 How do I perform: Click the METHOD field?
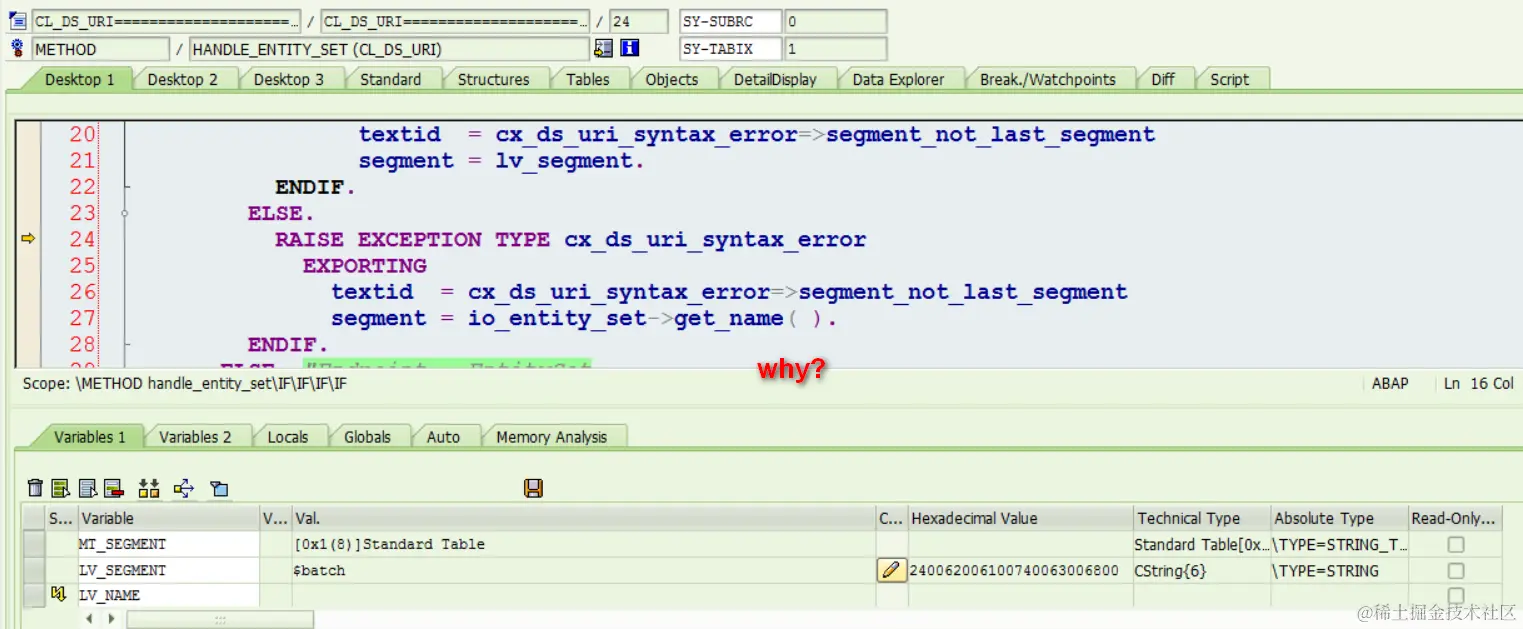[101, 48]
